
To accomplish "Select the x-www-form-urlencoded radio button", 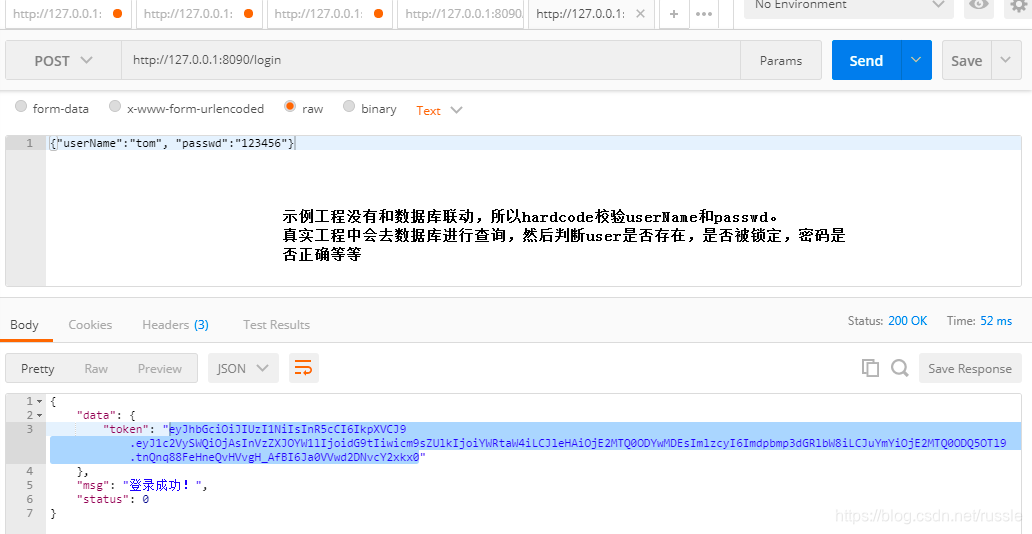I will 115,106.
